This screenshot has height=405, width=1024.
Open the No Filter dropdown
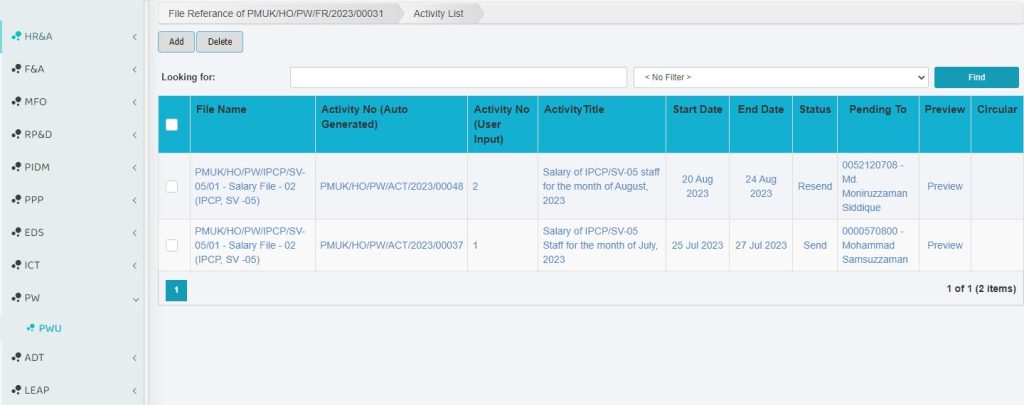[780, 77]
